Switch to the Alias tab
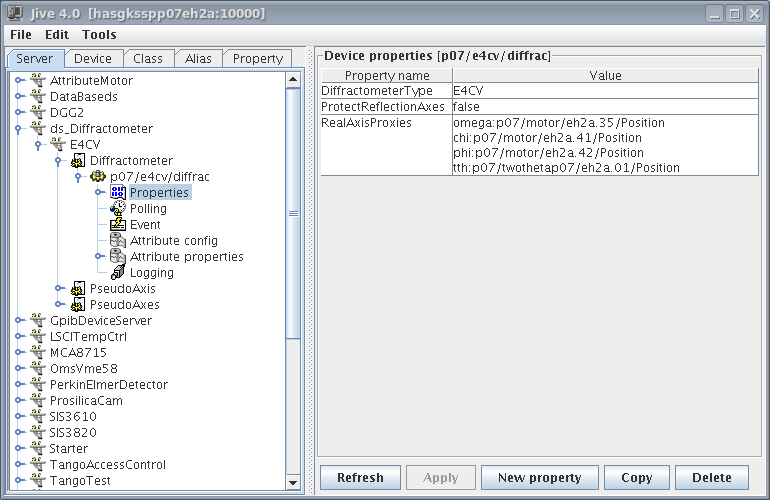770x500 pixels. [x=198, y=58]
